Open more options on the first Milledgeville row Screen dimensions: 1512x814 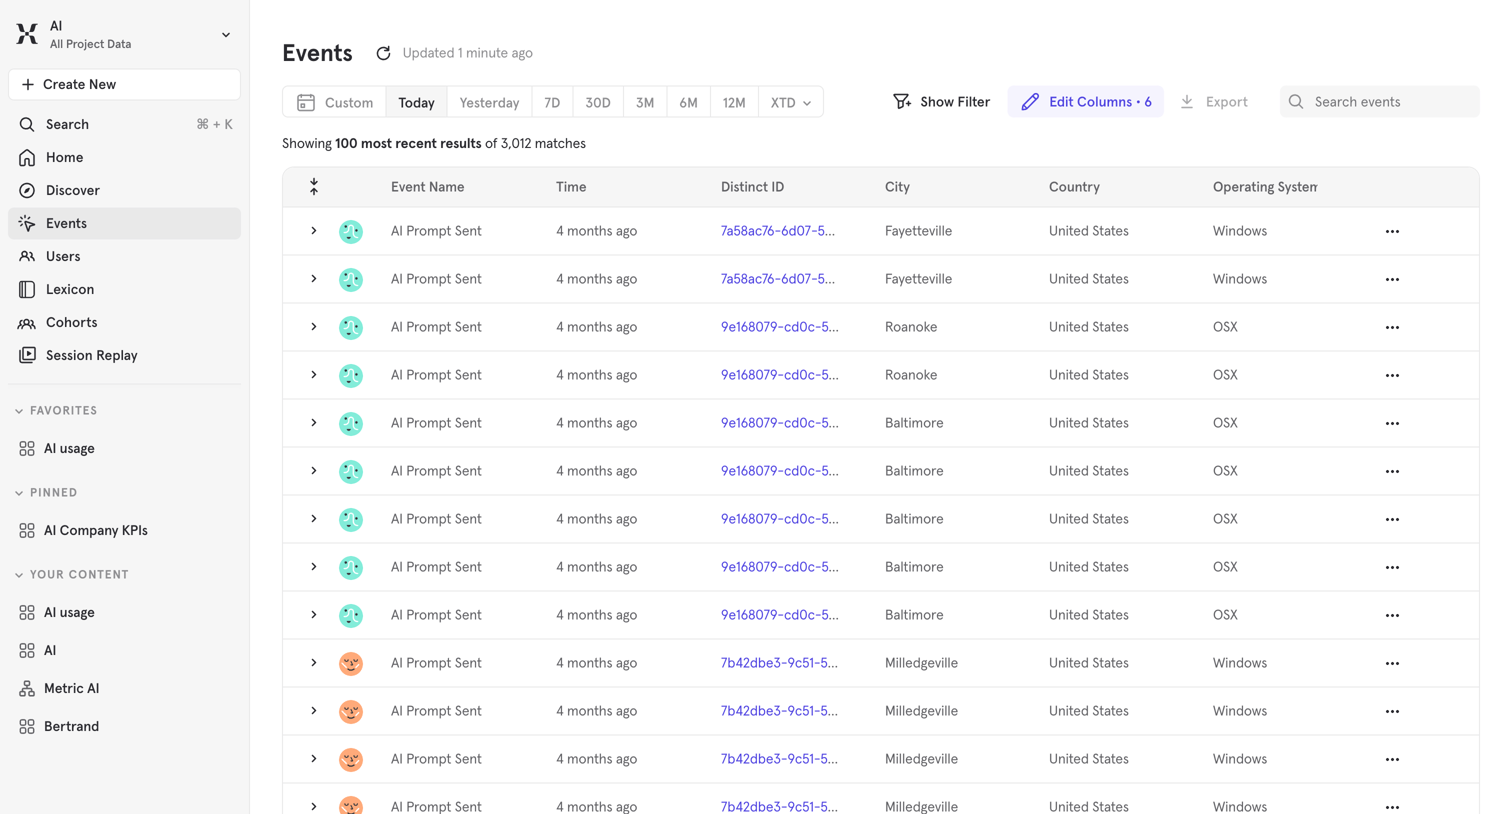[x=1392, y=663]
